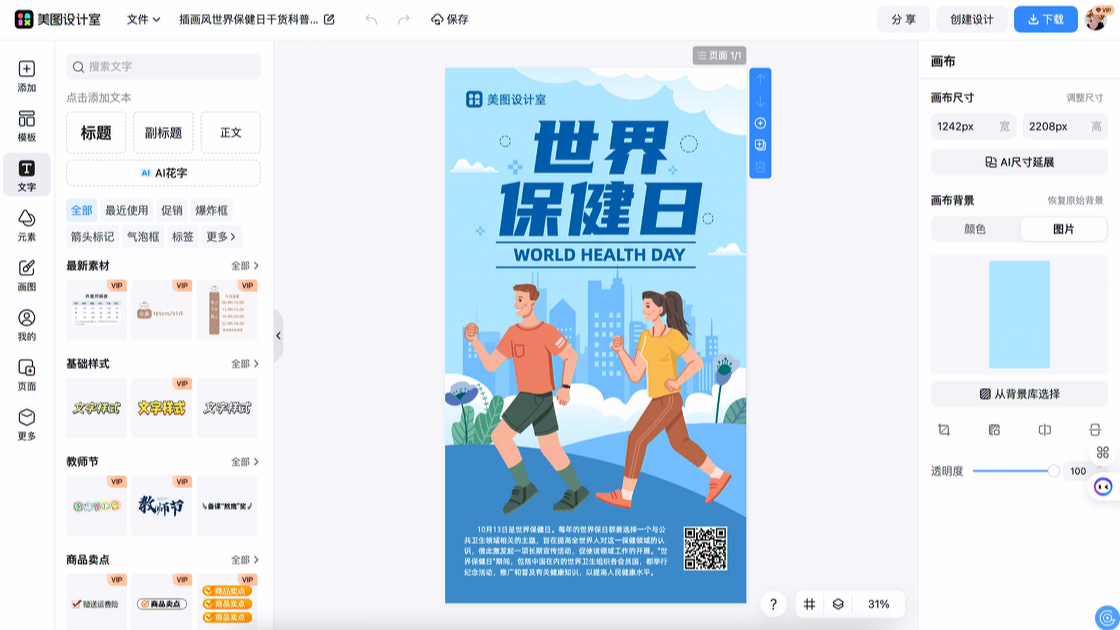Expand 全部 for 基础样式 section
Viewport: 1120px width, 630px height.
[245, 364]
